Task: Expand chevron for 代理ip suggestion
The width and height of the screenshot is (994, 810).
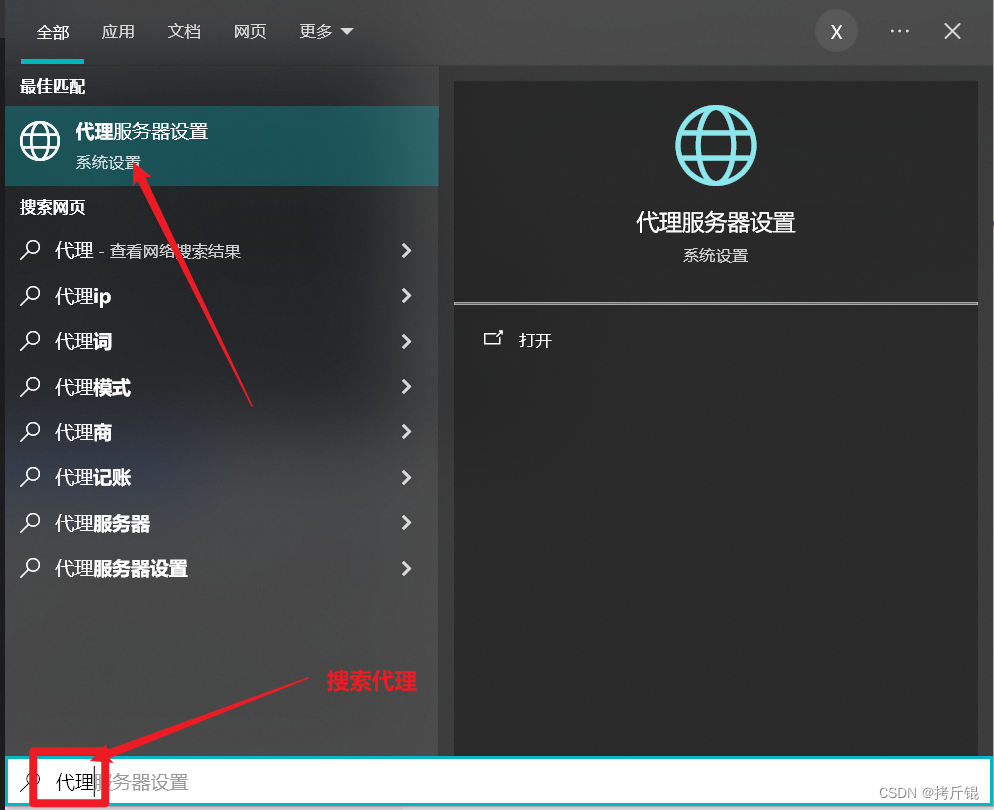Action: (x=407, y=296)
